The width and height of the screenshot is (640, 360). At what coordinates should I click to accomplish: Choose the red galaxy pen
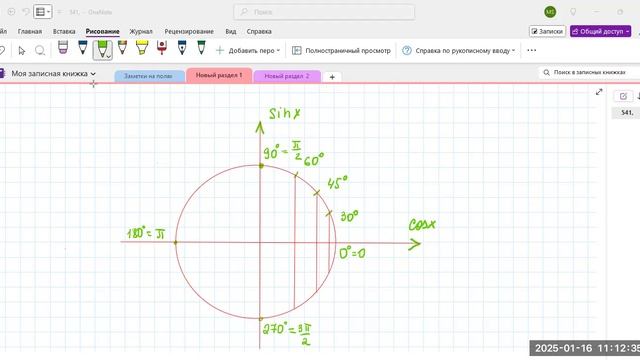point(162,48)
